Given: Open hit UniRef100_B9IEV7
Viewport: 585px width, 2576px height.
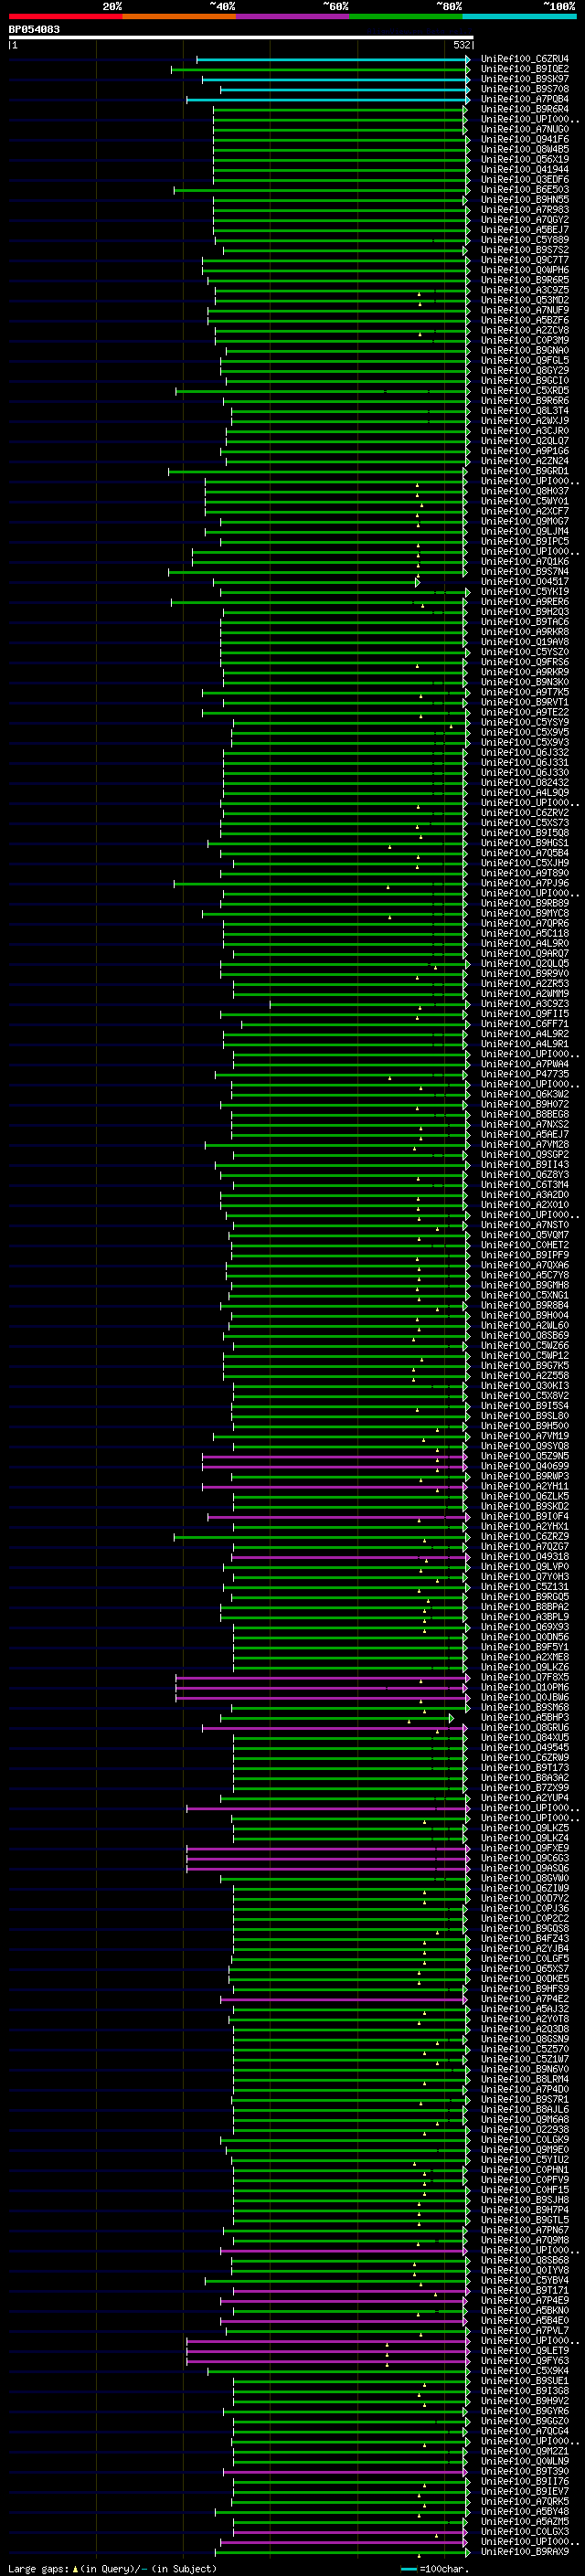Looking at the screenshot, I should pos(525,2491).
